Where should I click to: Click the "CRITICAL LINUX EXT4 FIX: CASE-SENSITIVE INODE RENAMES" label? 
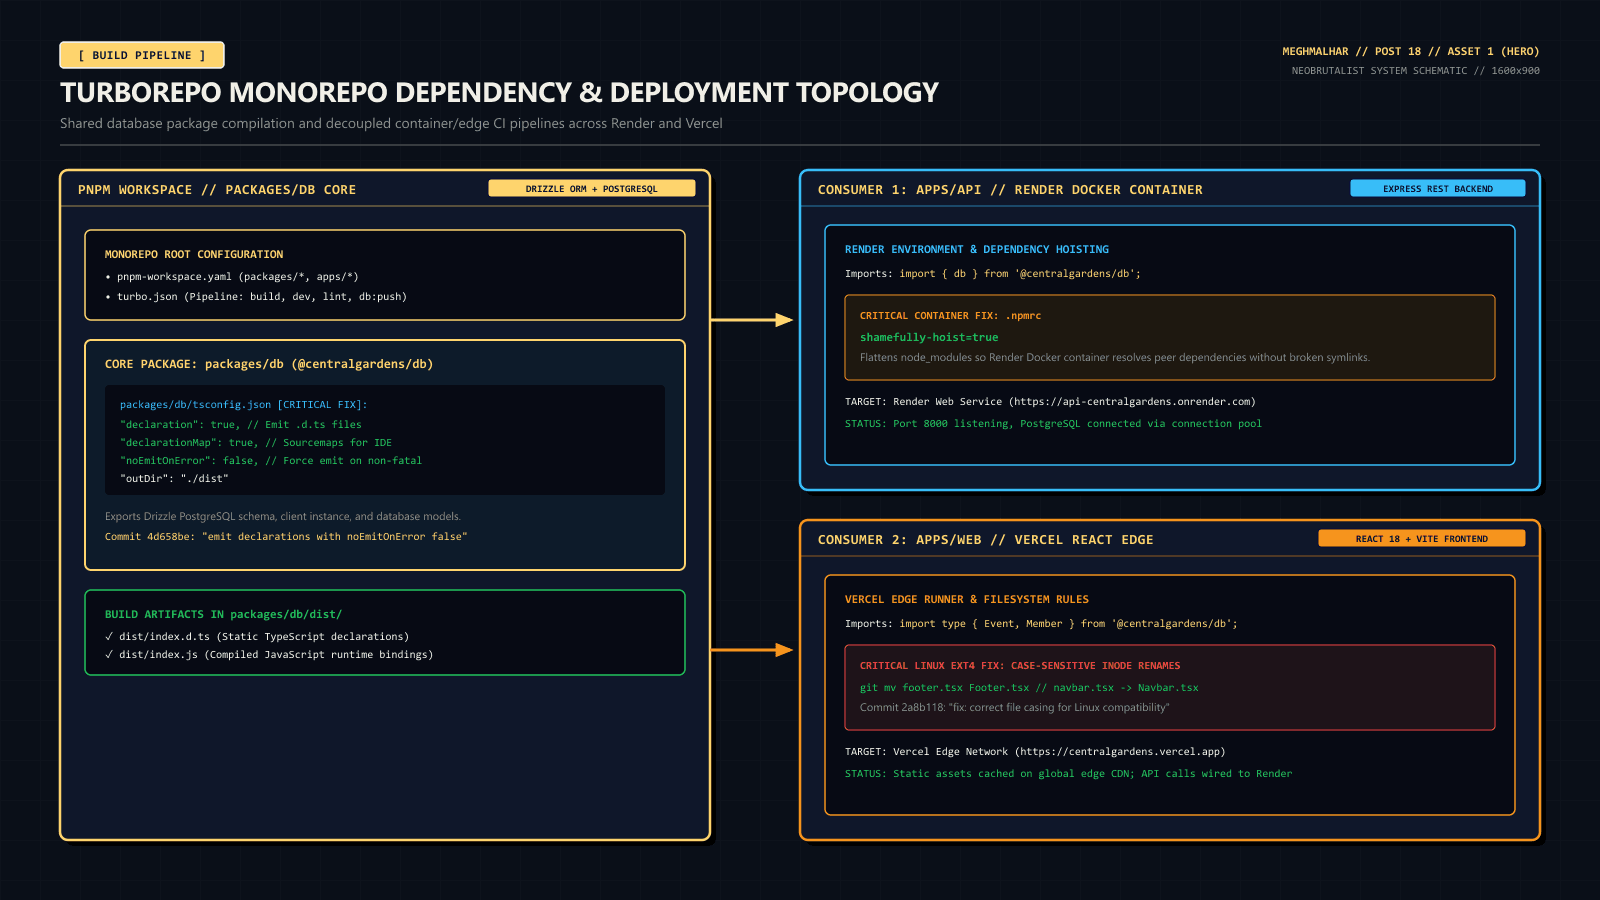coord(1020,666)
